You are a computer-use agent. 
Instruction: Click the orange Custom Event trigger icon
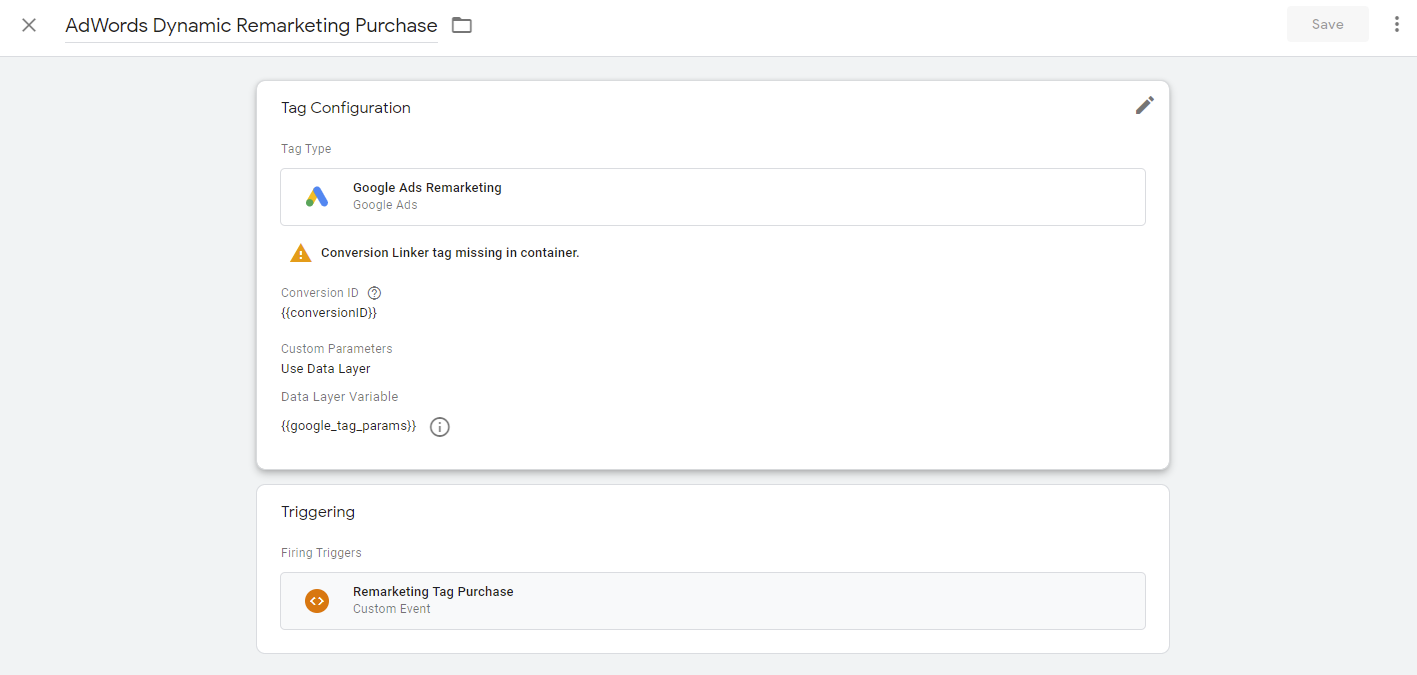(317, 600)
